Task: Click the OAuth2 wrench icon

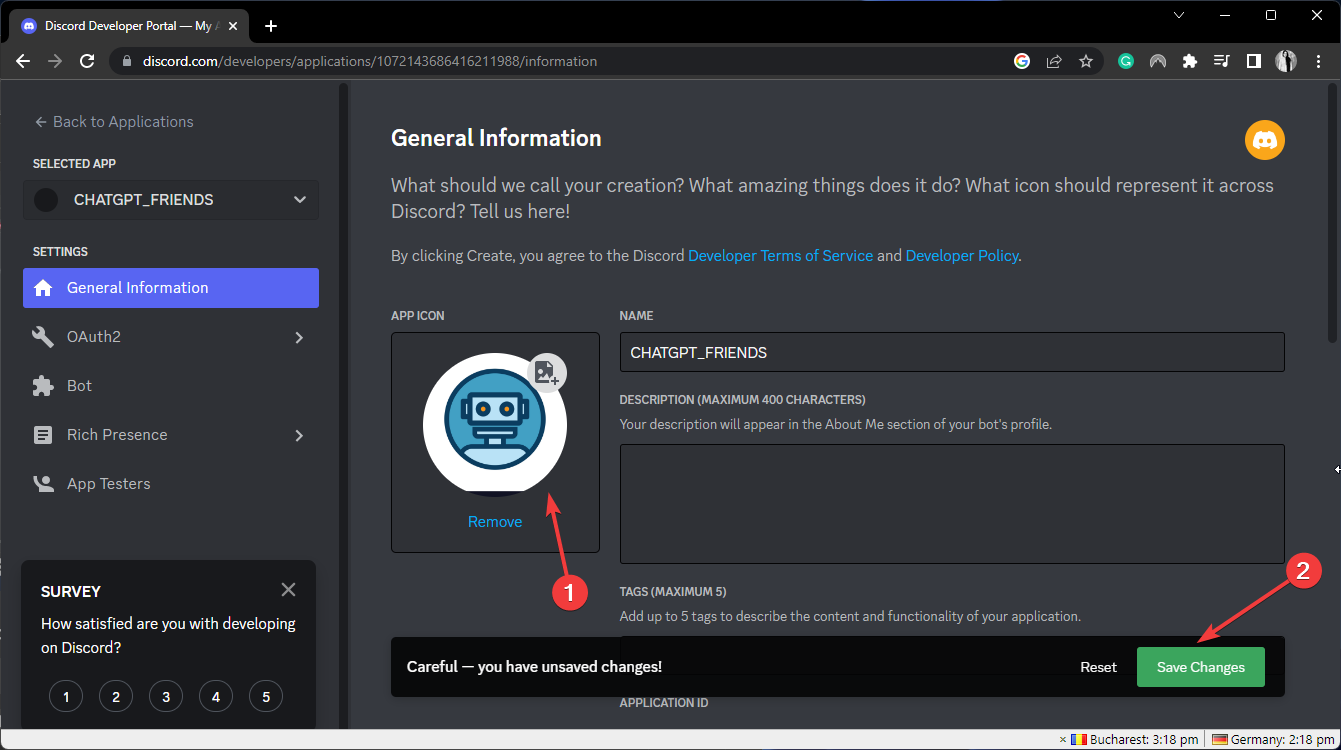Action: click(x=43, y=337)
